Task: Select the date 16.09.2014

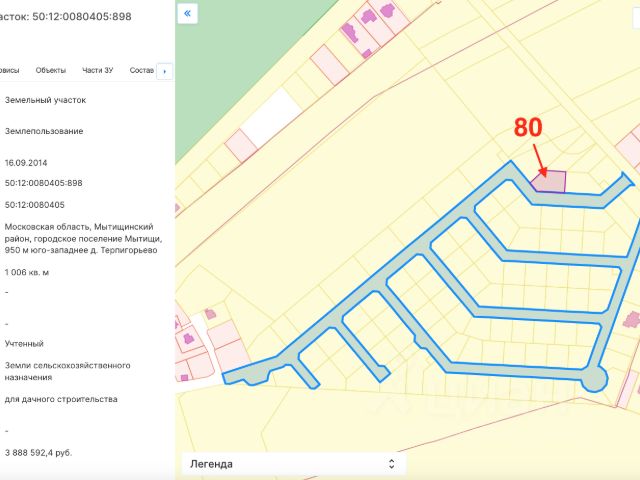Action: pos(26,163)
